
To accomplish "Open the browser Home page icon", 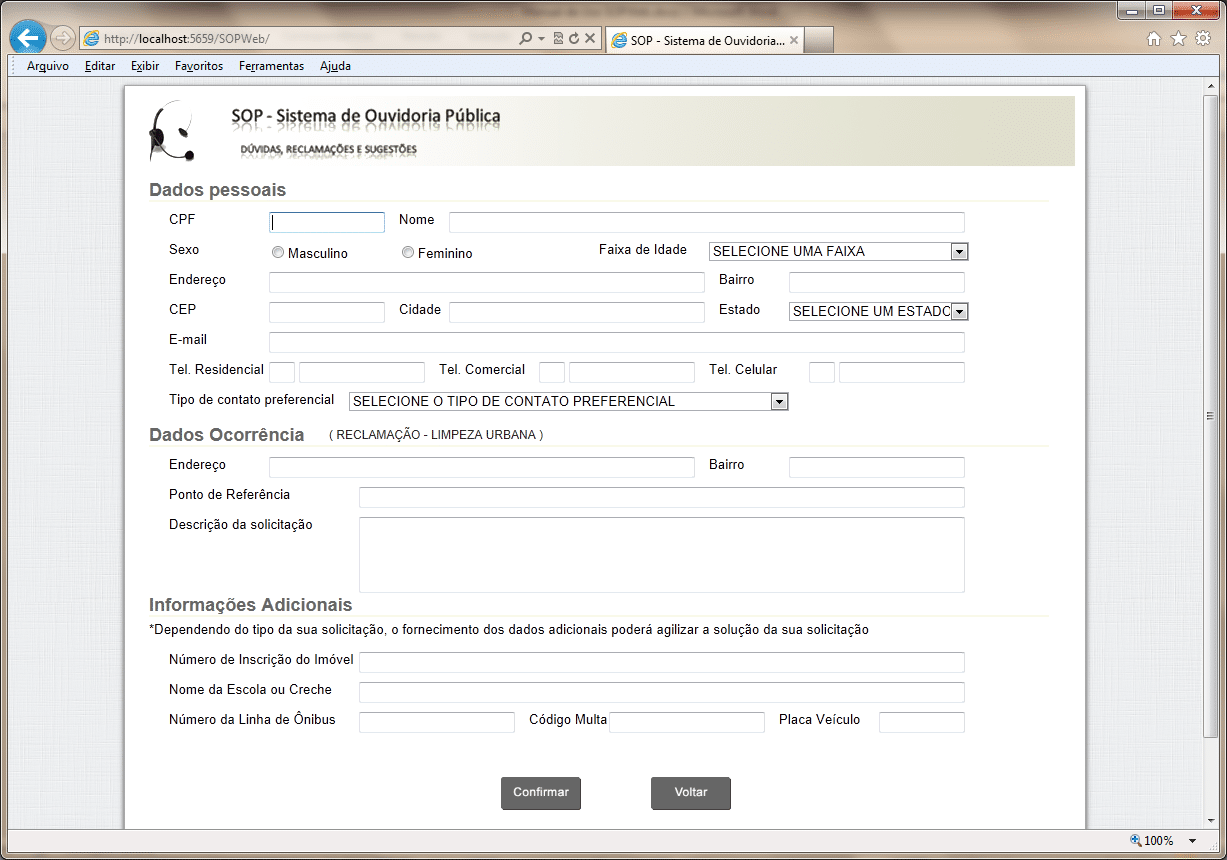I will 1154,39.
